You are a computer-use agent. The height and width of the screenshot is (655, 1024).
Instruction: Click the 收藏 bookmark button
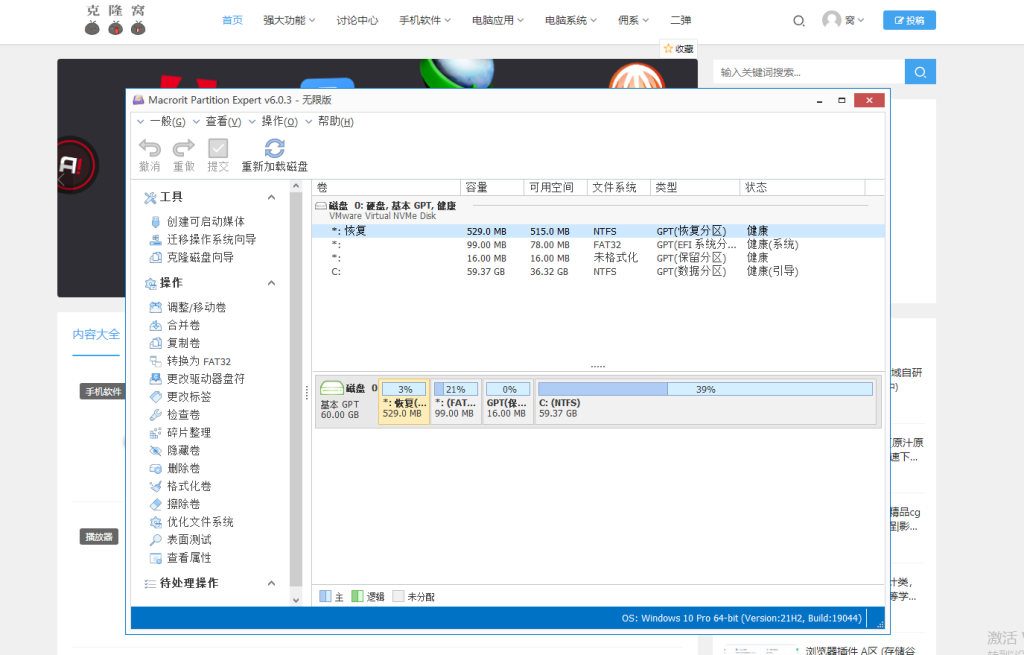[x=679, y=49]
